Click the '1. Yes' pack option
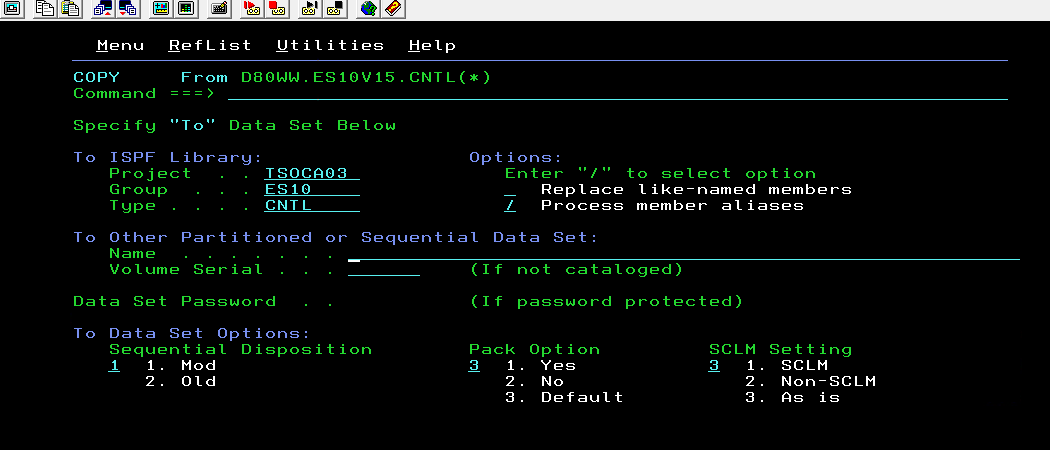This screenshot has height=450, width=1050. coord(540,366)
